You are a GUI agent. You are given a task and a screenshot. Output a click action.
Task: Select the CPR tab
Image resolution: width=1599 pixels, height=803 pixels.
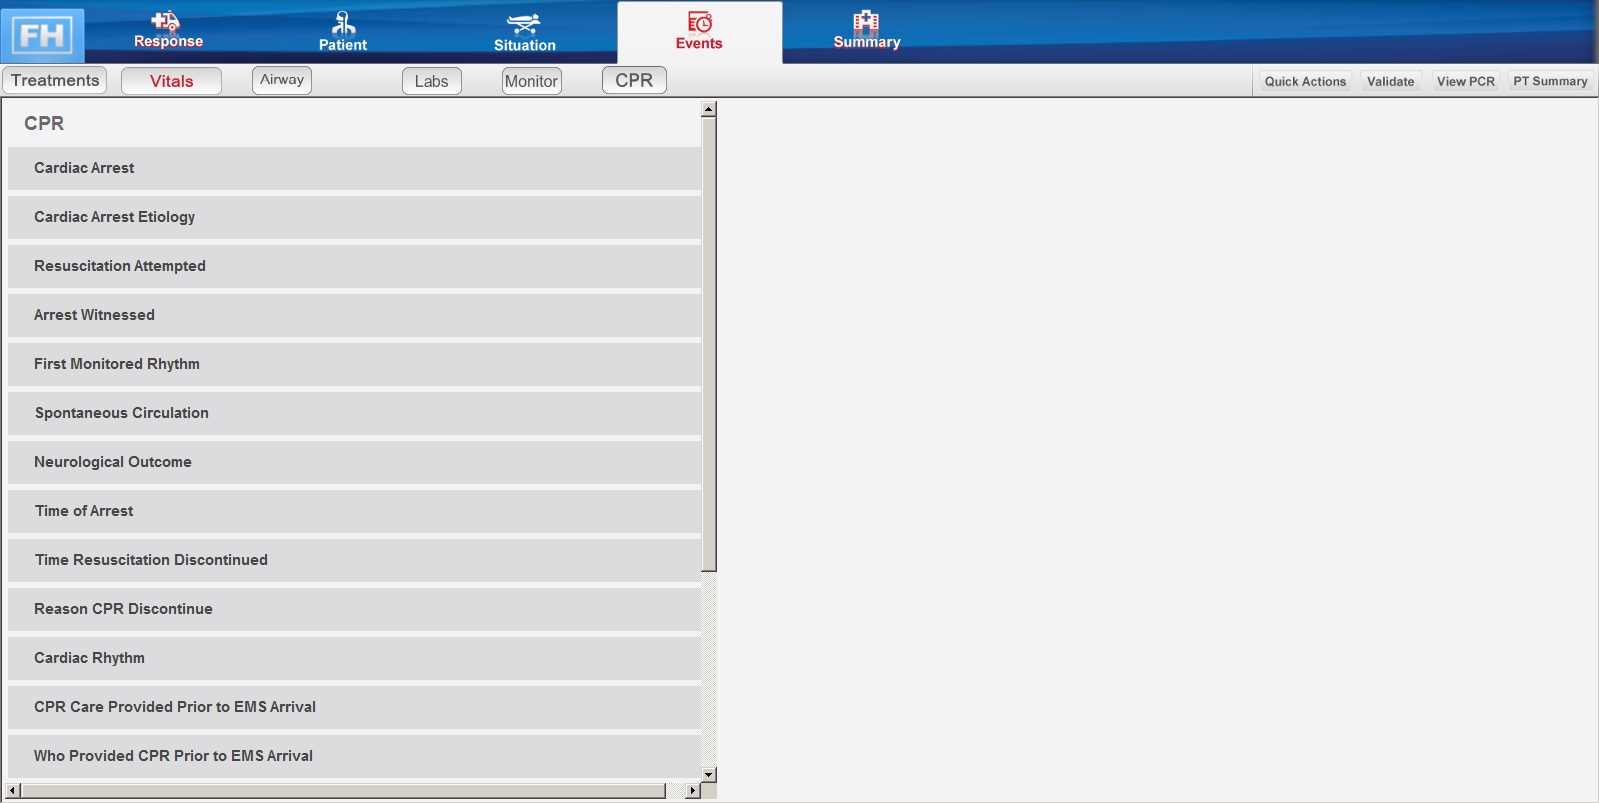pyautogui.click(x=634, y=80)
